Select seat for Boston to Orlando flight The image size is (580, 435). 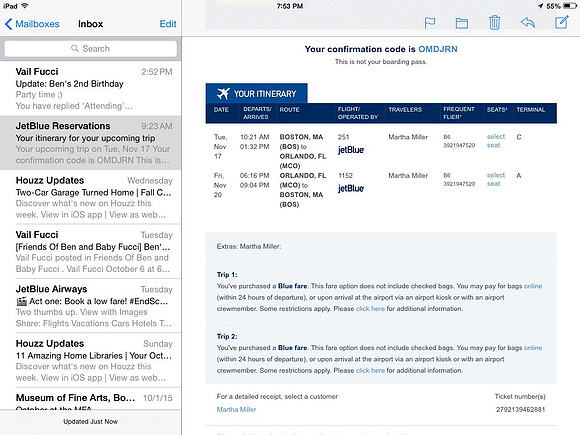(496, 141)
